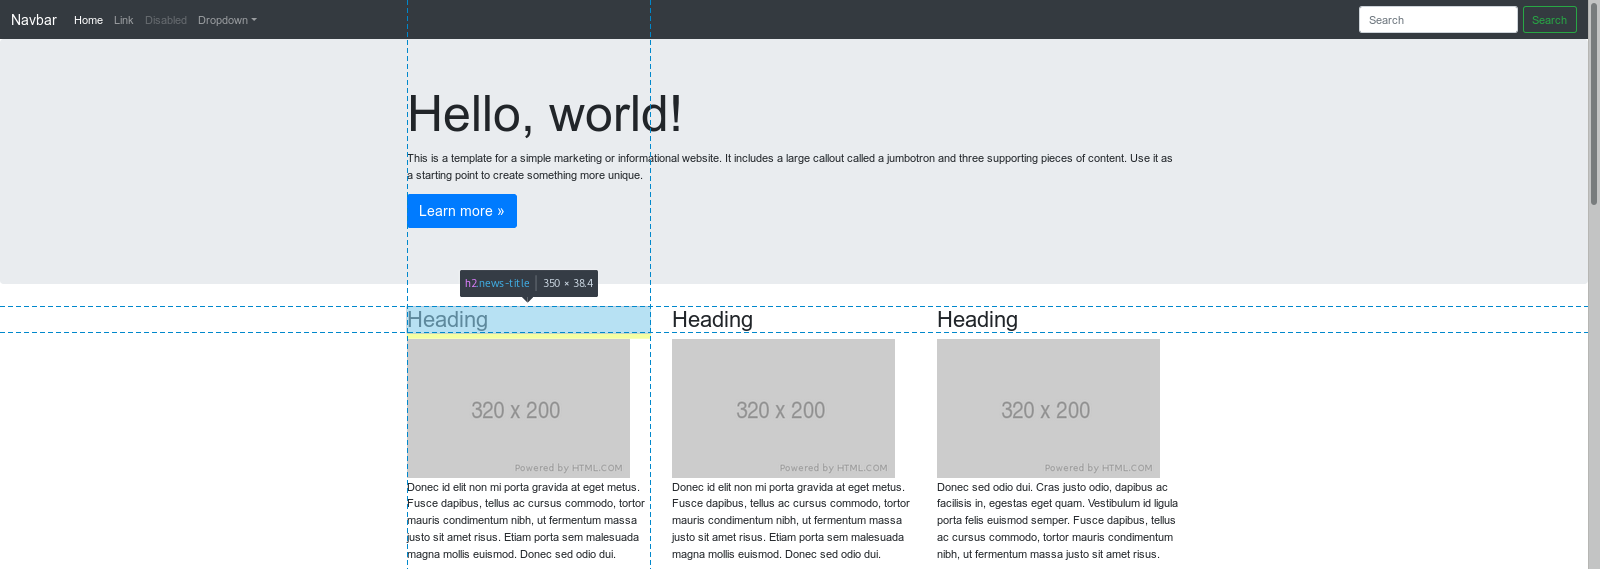
Task: Click the vertical page scrollbar thumb
Action: coord(1594,103)
